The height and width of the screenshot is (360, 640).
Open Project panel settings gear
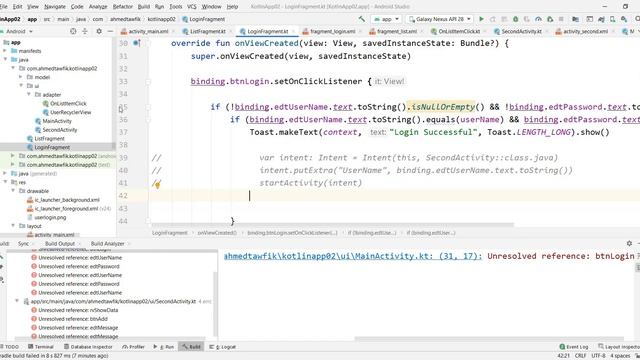point(99,31)
